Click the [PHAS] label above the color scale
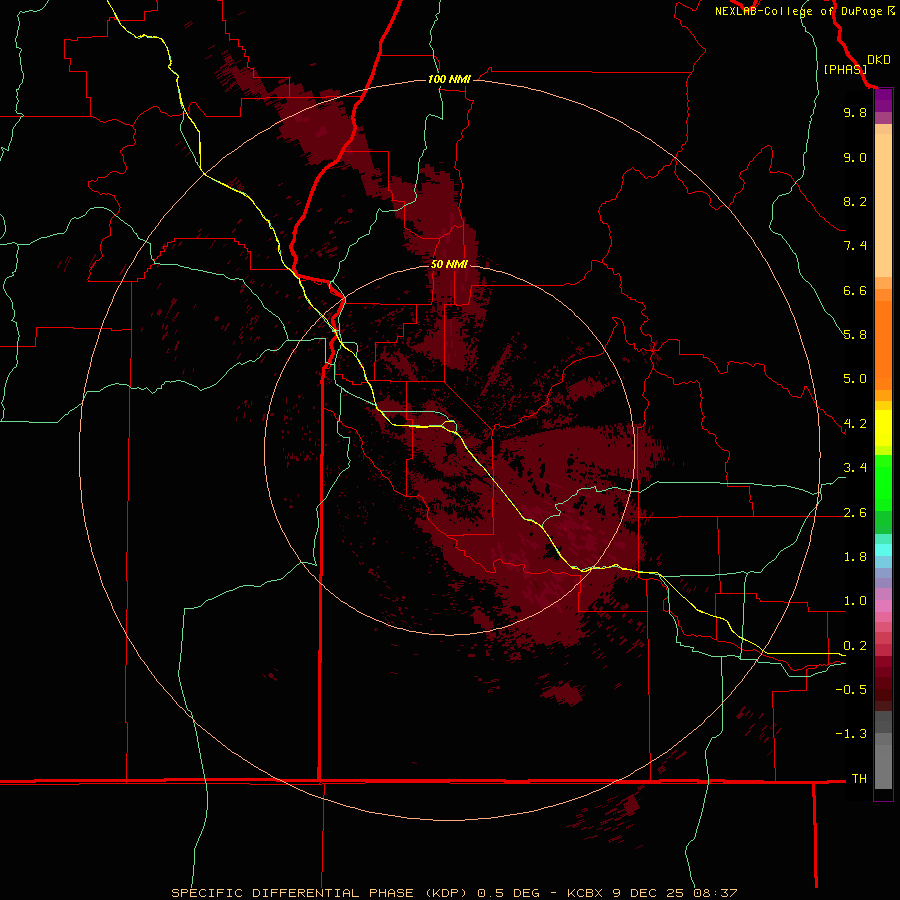The image size is (900, 900). [x=845, y=69]
